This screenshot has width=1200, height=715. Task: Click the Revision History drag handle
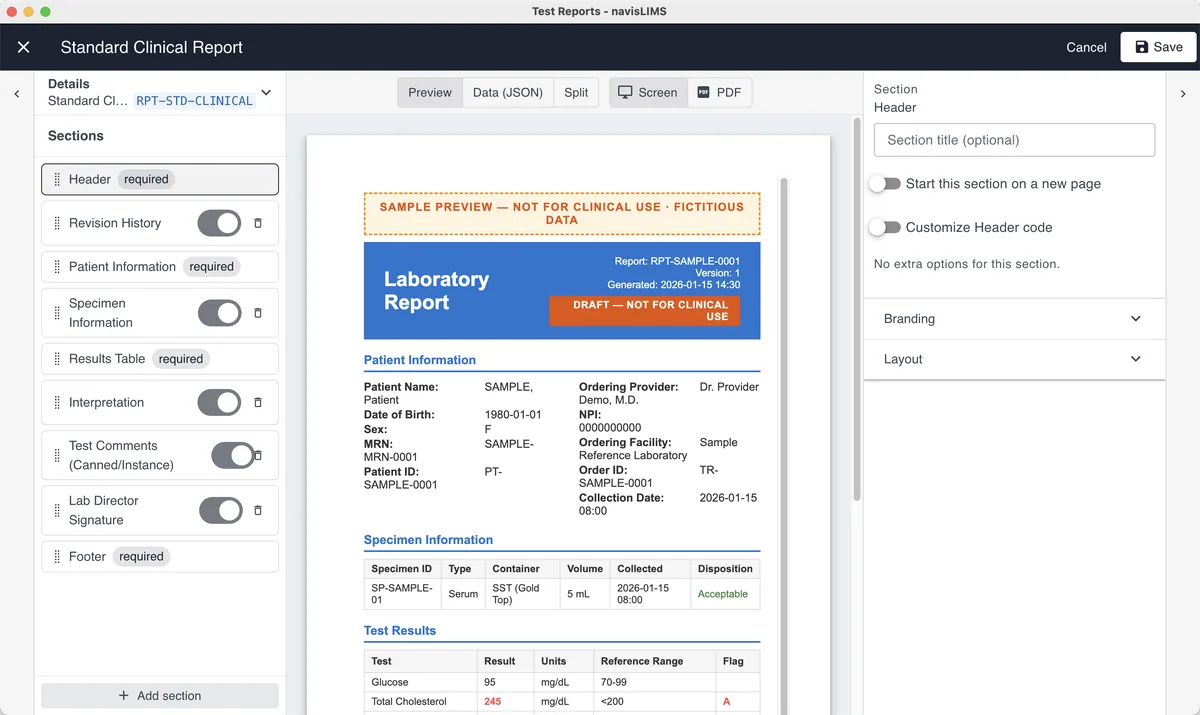[x=57, y=223]
